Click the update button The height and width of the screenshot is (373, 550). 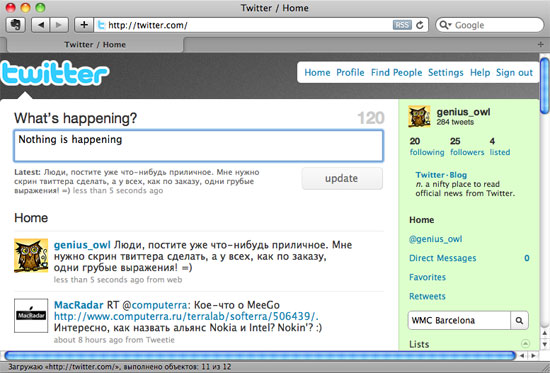tap(342, 178)
